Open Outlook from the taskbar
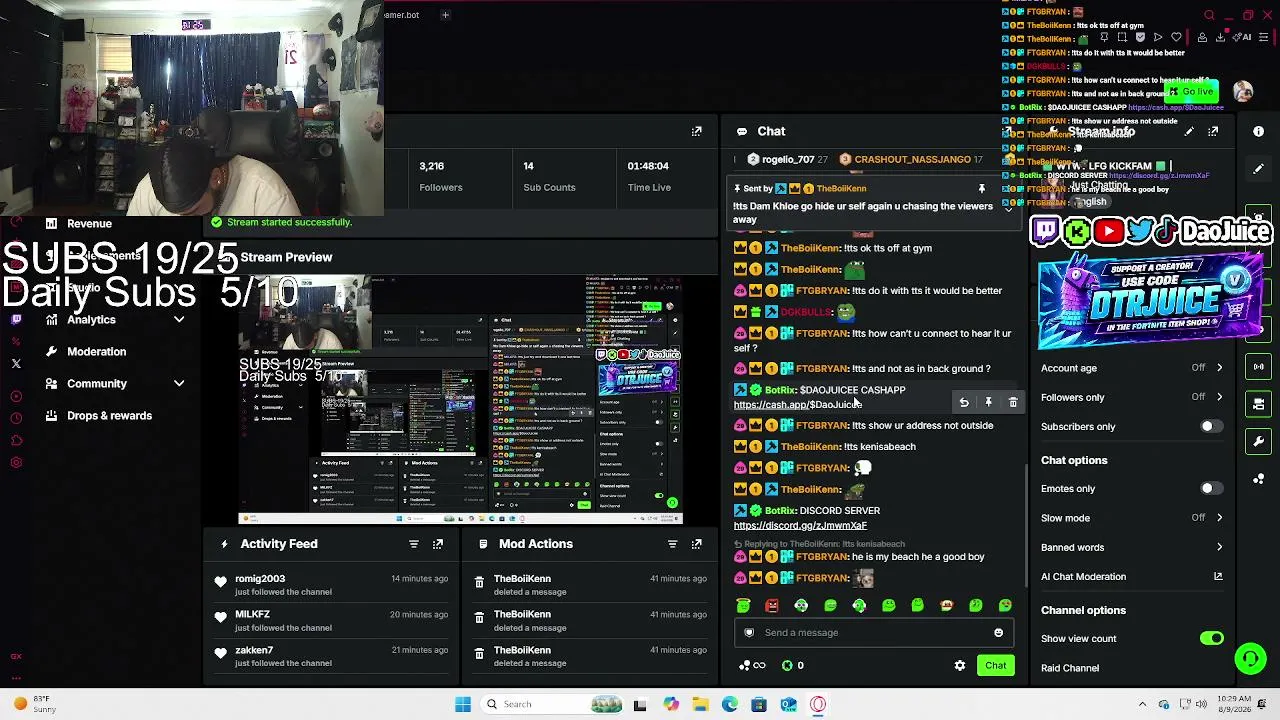Image resolution: width=1280 pixels, height=720 pixels. [x=789, y=704]
